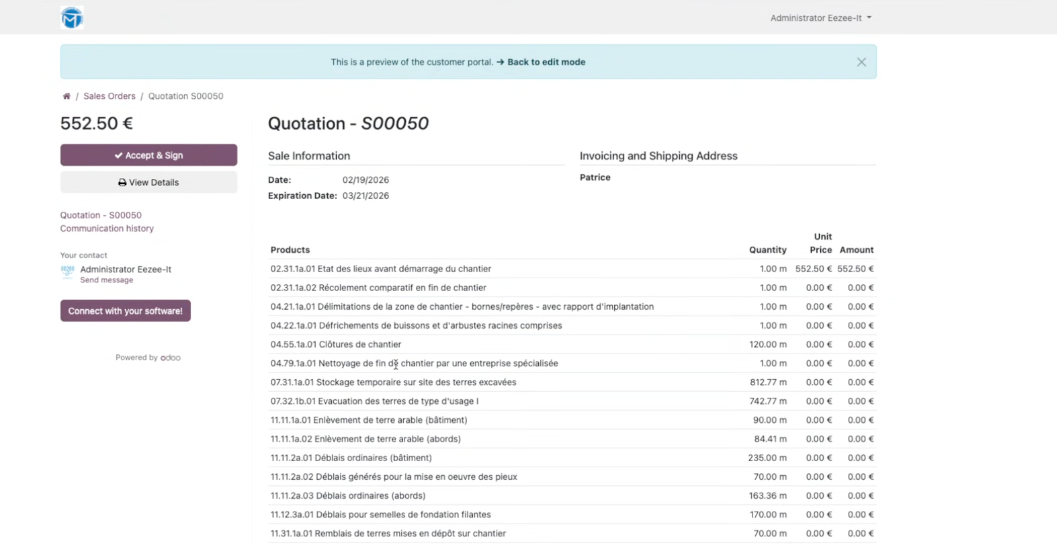The image size is (1057, 545).
Task: Click the Odoo logo in Powered by
Action: click(x=170, y=358)
